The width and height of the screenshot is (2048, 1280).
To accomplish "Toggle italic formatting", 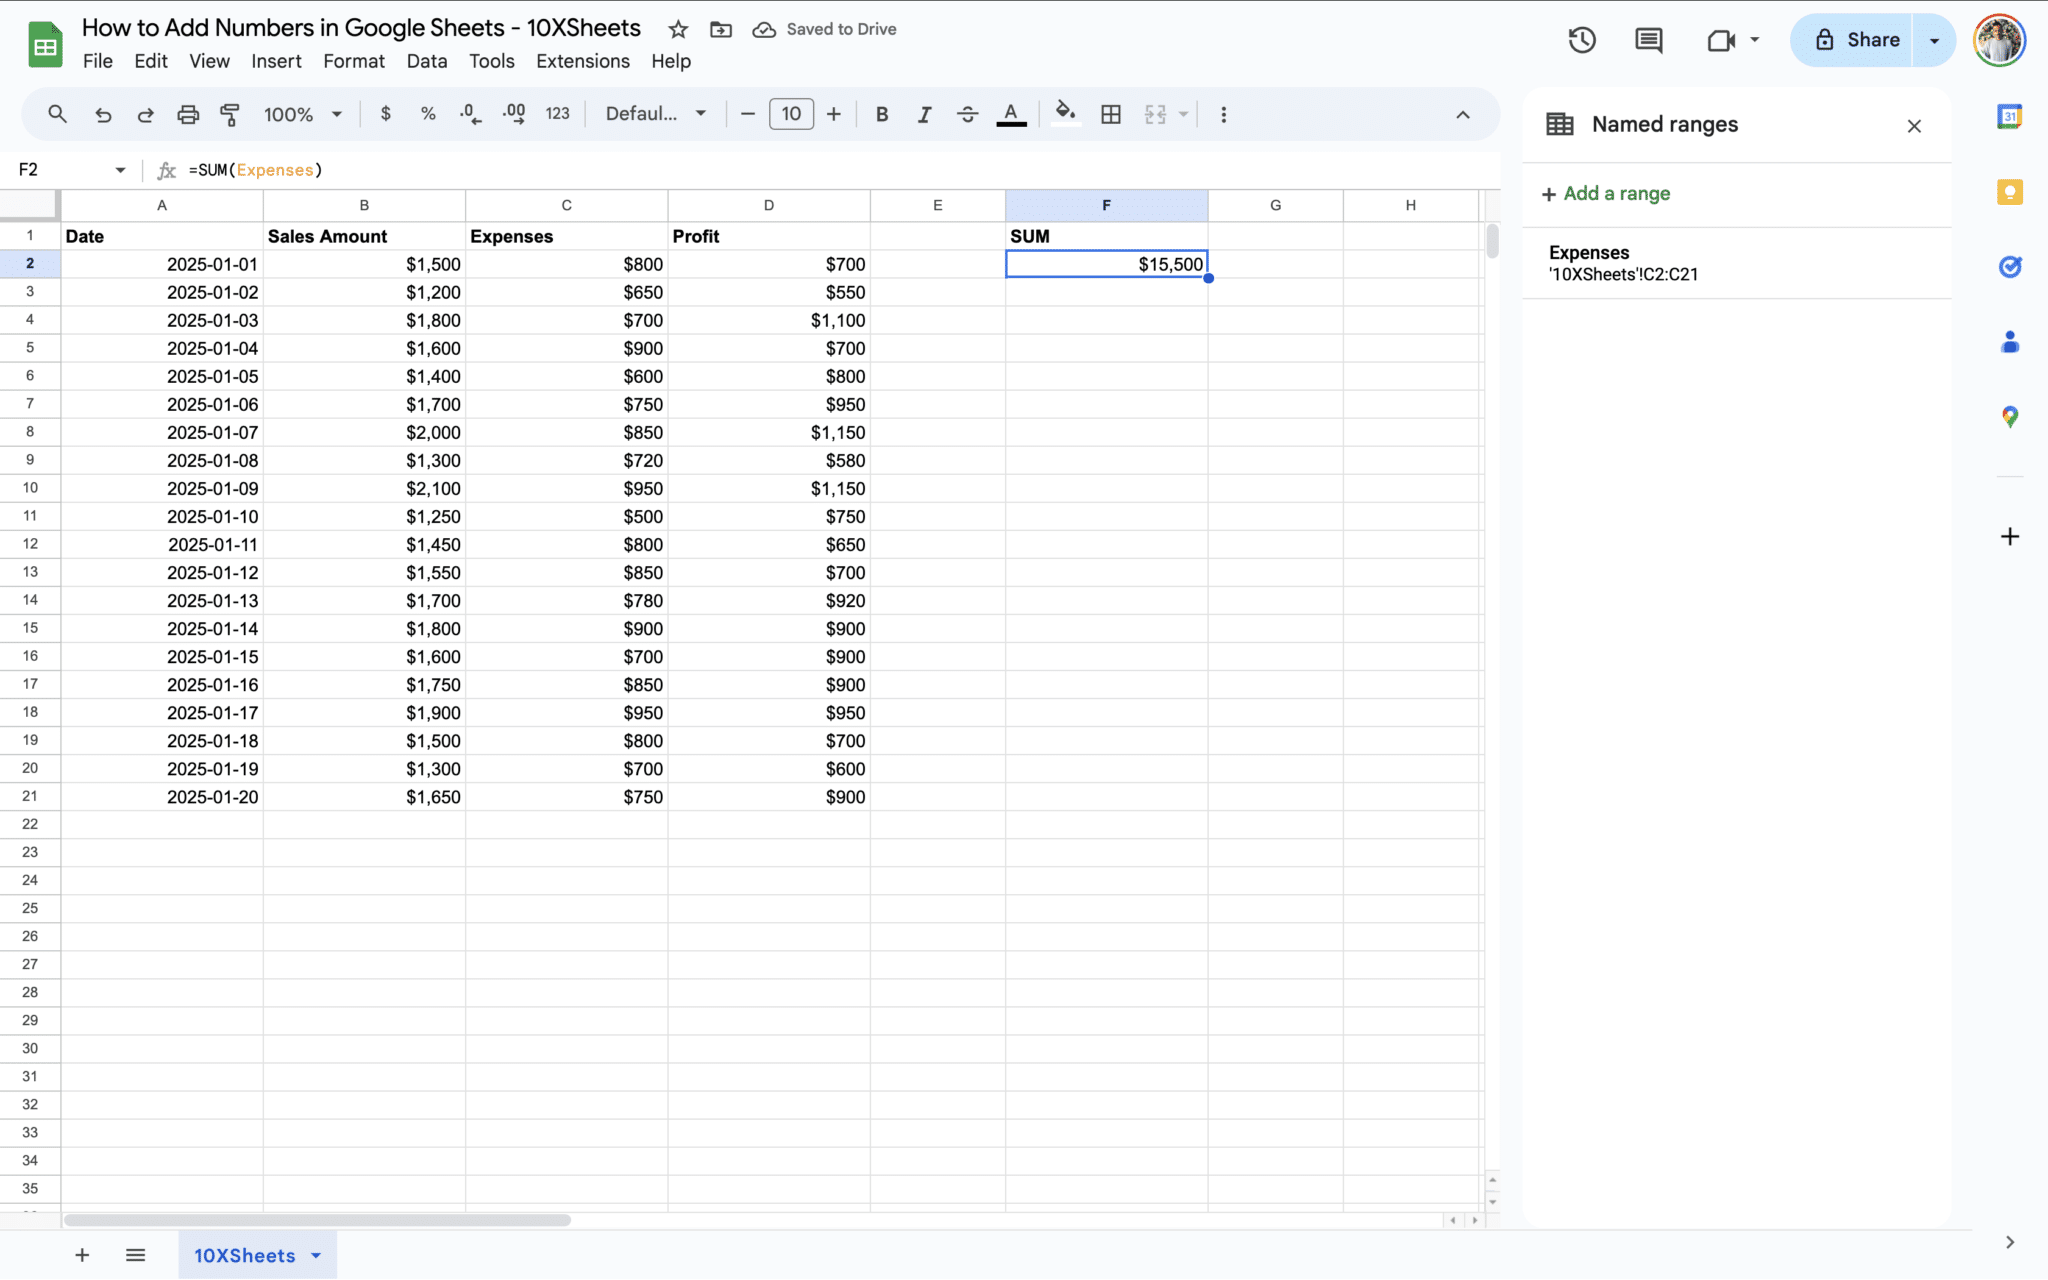I will pyautogui.click(x=924, y=114).
